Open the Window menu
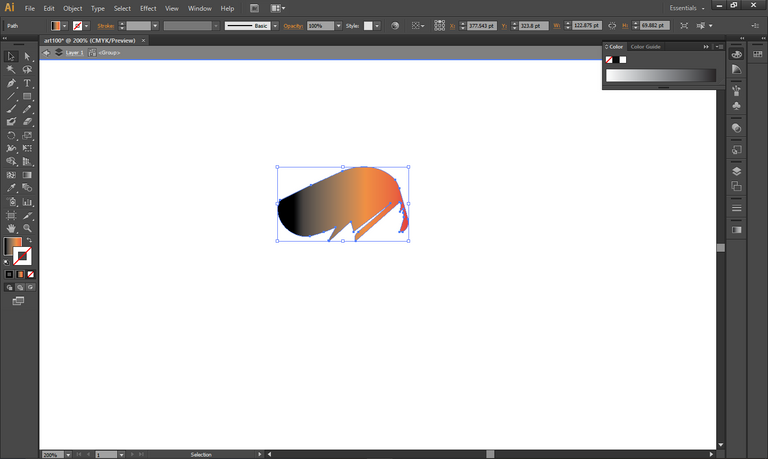 click(x=199, y=8)
